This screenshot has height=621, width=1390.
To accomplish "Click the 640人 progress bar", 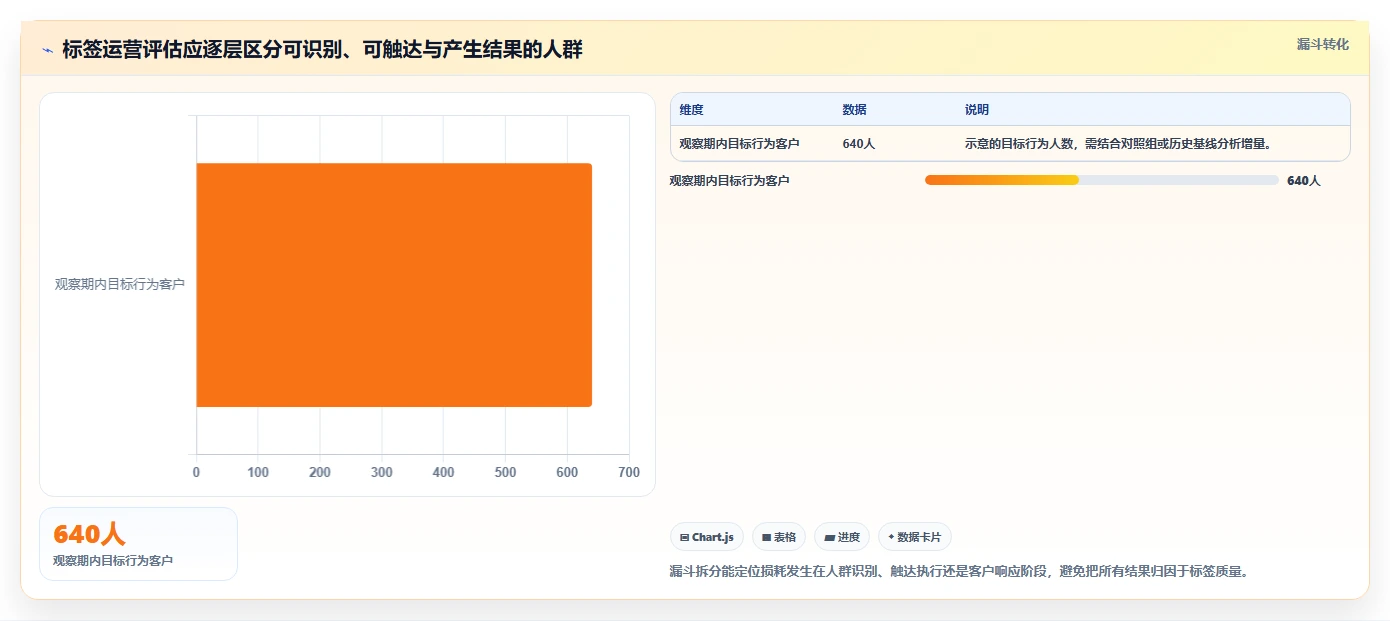I will [1102, 180].
